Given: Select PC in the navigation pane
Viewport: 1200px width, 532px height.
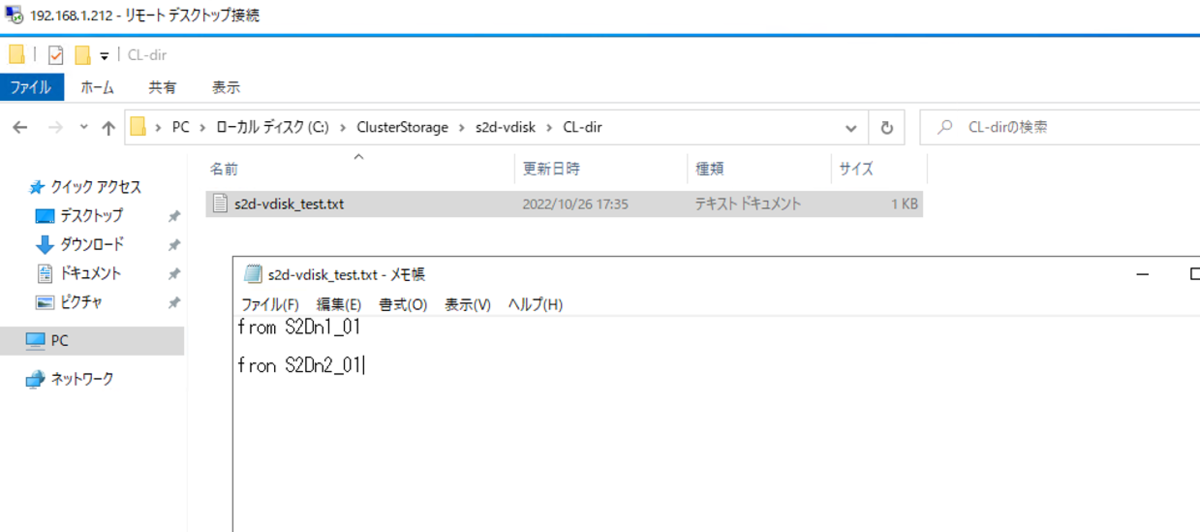Looking at the screenshot, I should click(59, 341).
